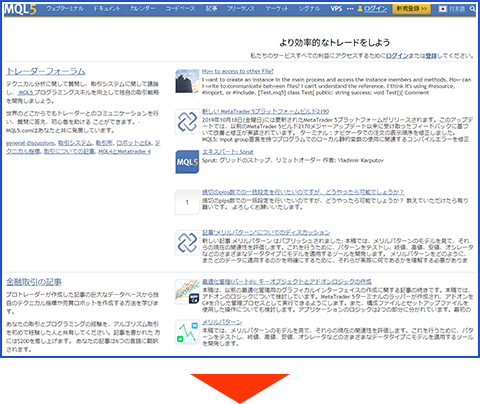Open the 取引所 forum link
This screenshot has height=404, width=480.
(104, 143)
